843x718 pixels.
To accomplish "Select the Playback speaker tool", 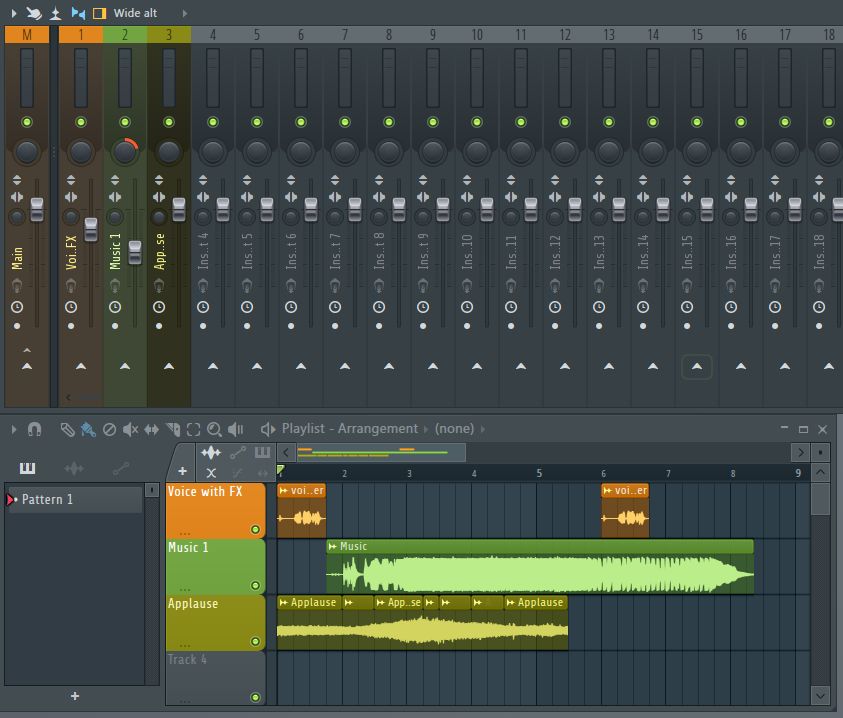I will [x=235, y=429].
